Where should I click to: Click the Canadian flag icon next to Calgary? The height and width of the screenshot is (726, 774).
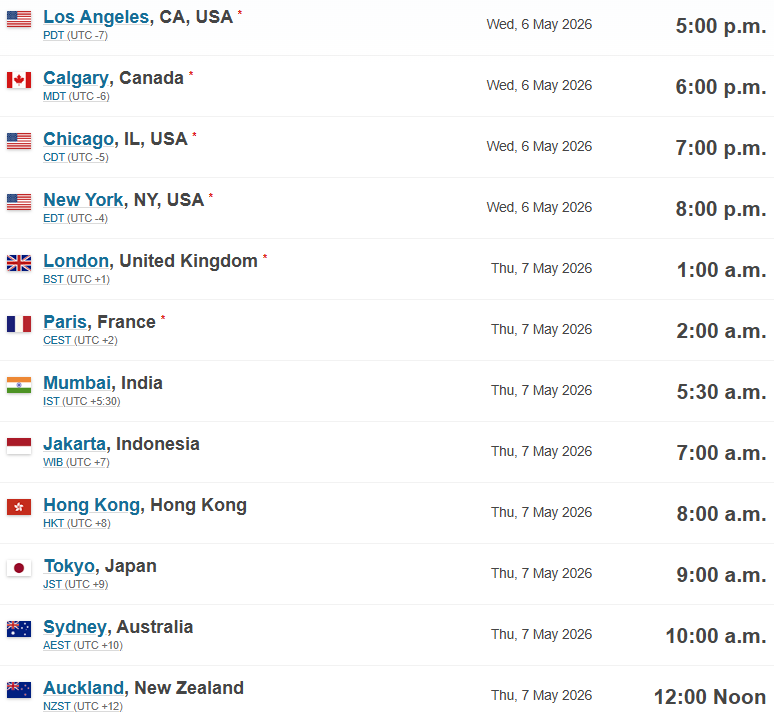click(19, 80)
